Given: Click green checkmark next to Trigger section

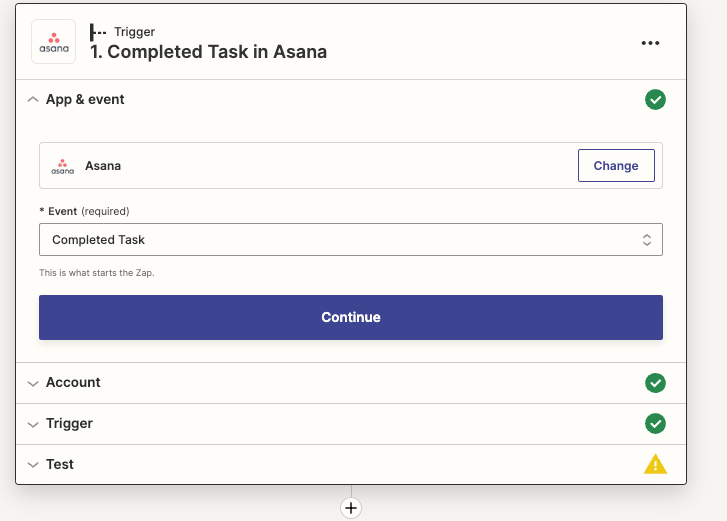Looking at the screenshot, I should [x=655, y=424].
